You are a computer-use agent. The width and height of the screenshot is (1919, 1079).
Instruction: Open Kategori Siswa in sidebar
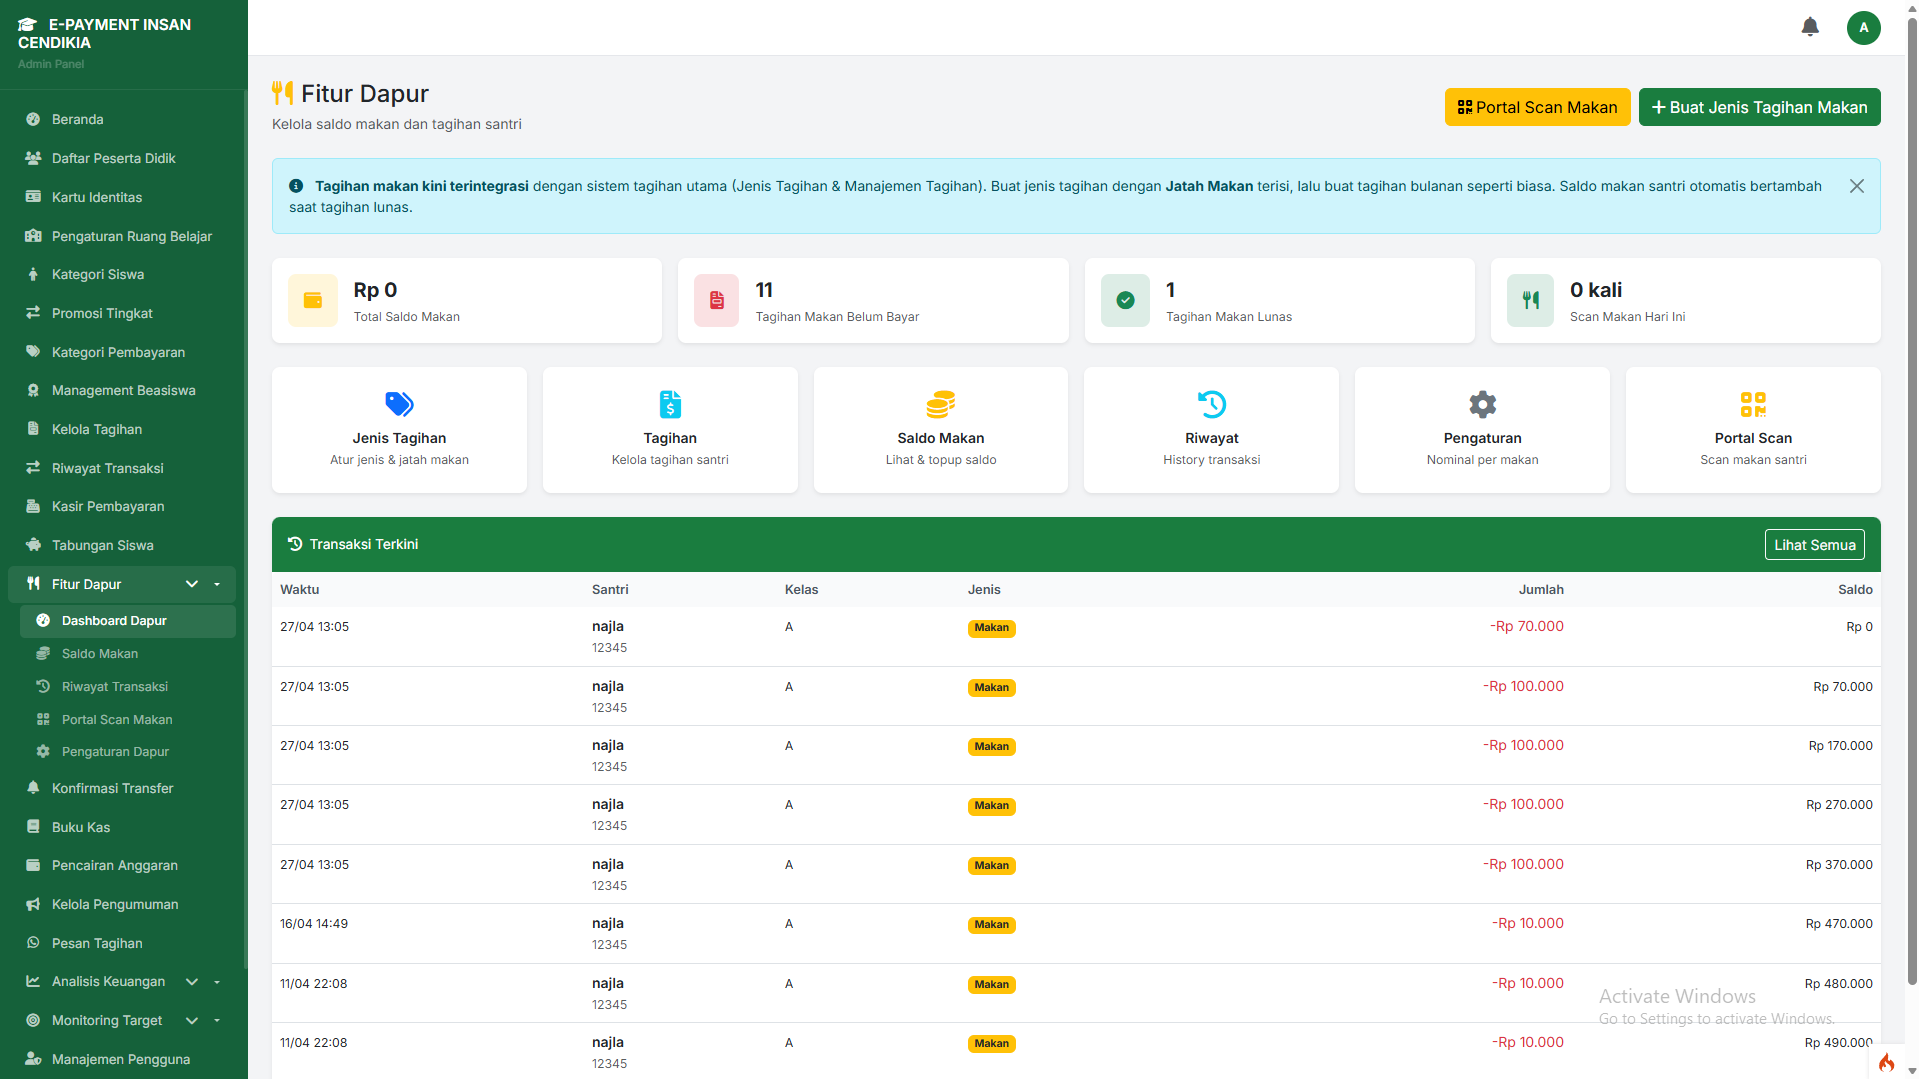[122, 274]
